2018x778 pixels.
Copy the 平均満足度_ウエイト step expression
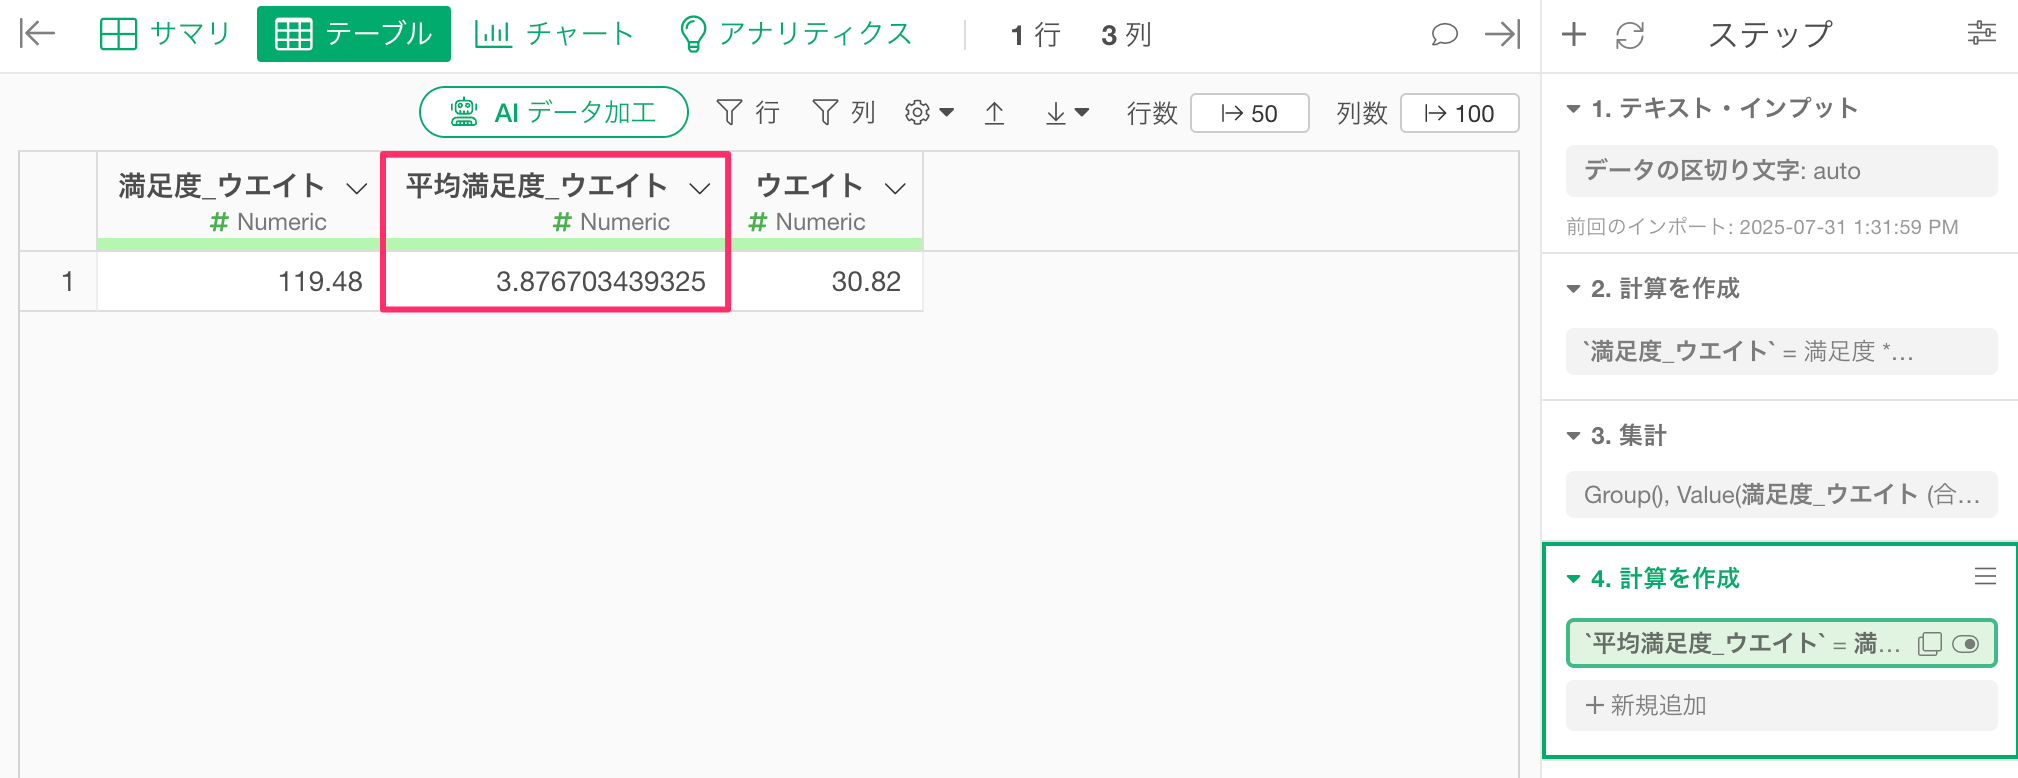[1929, 644]
